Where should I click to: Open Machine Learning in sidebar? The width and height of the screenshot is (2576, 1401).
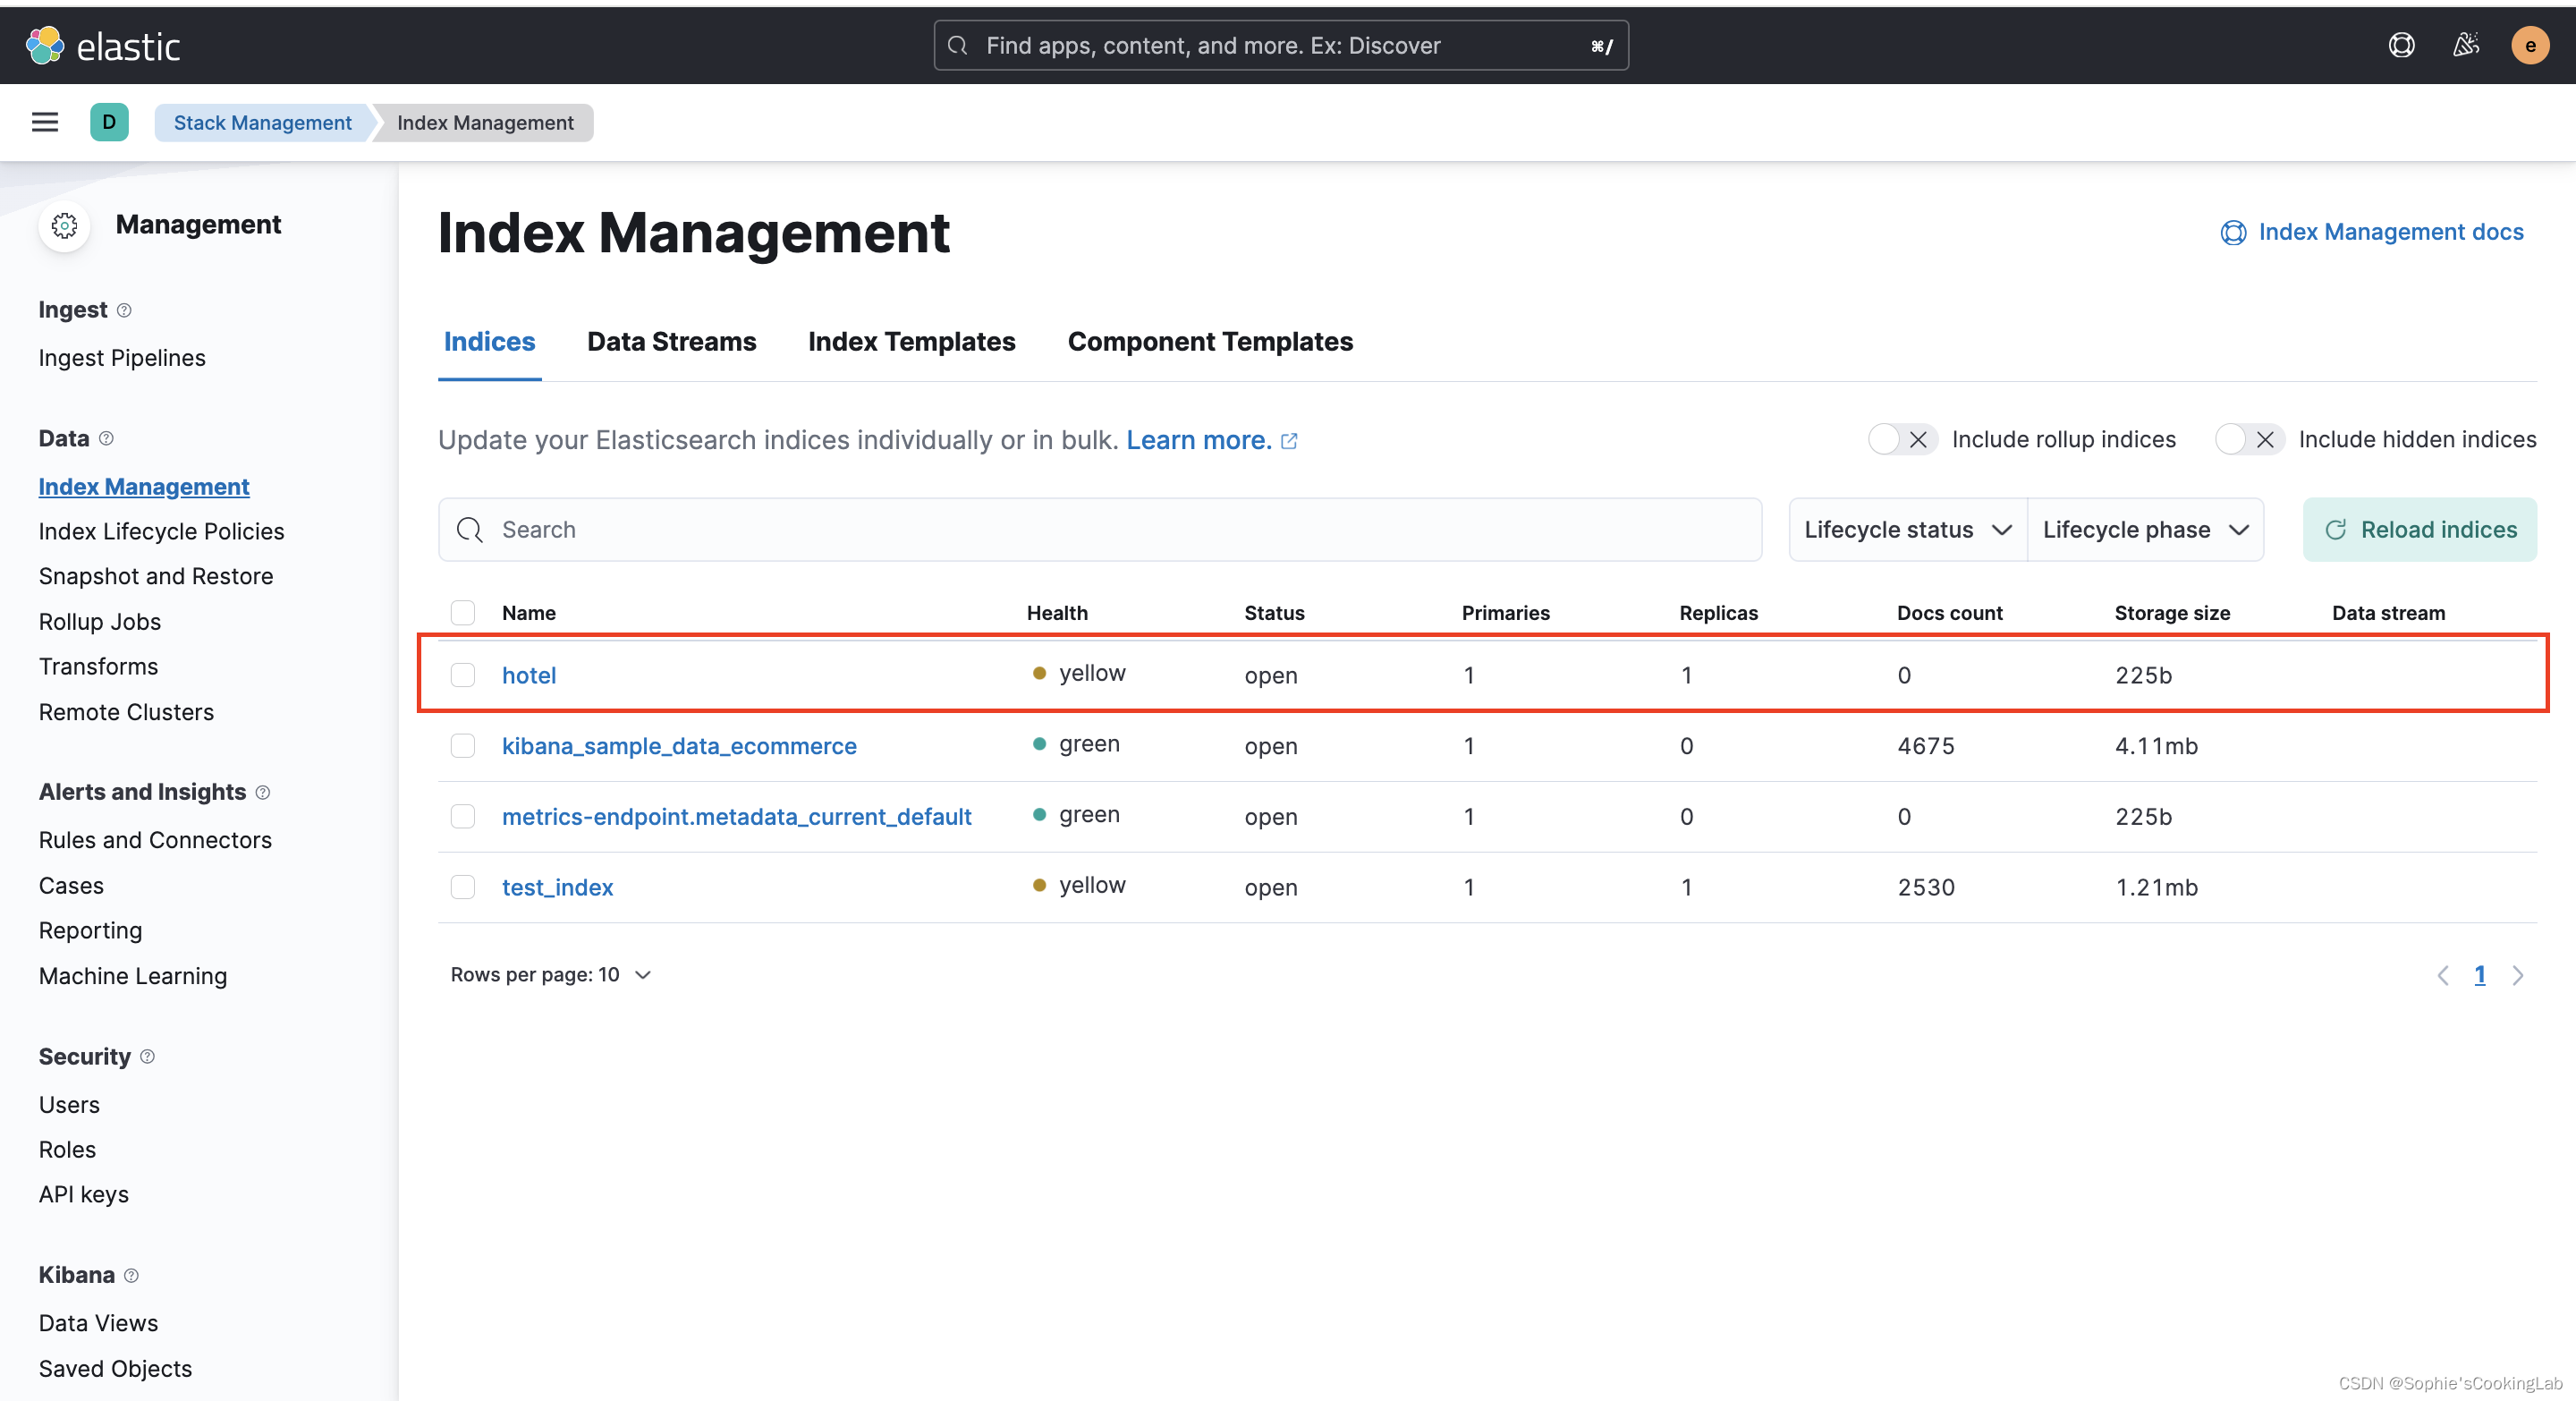pos(133,976)
